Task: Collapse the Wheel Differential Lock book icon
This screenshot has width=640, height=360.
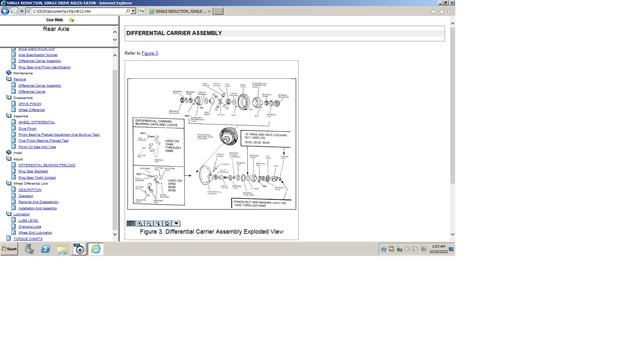Action: pos(9,183)
